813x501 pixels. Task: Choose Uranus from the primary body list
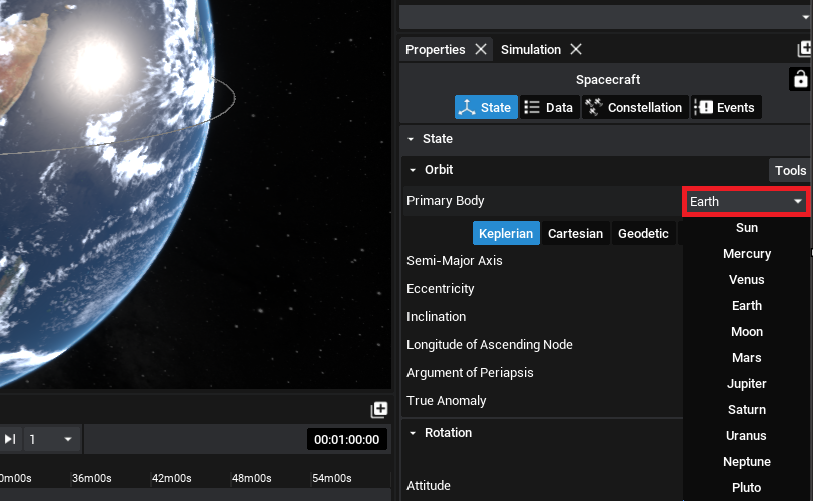[747, 435]
